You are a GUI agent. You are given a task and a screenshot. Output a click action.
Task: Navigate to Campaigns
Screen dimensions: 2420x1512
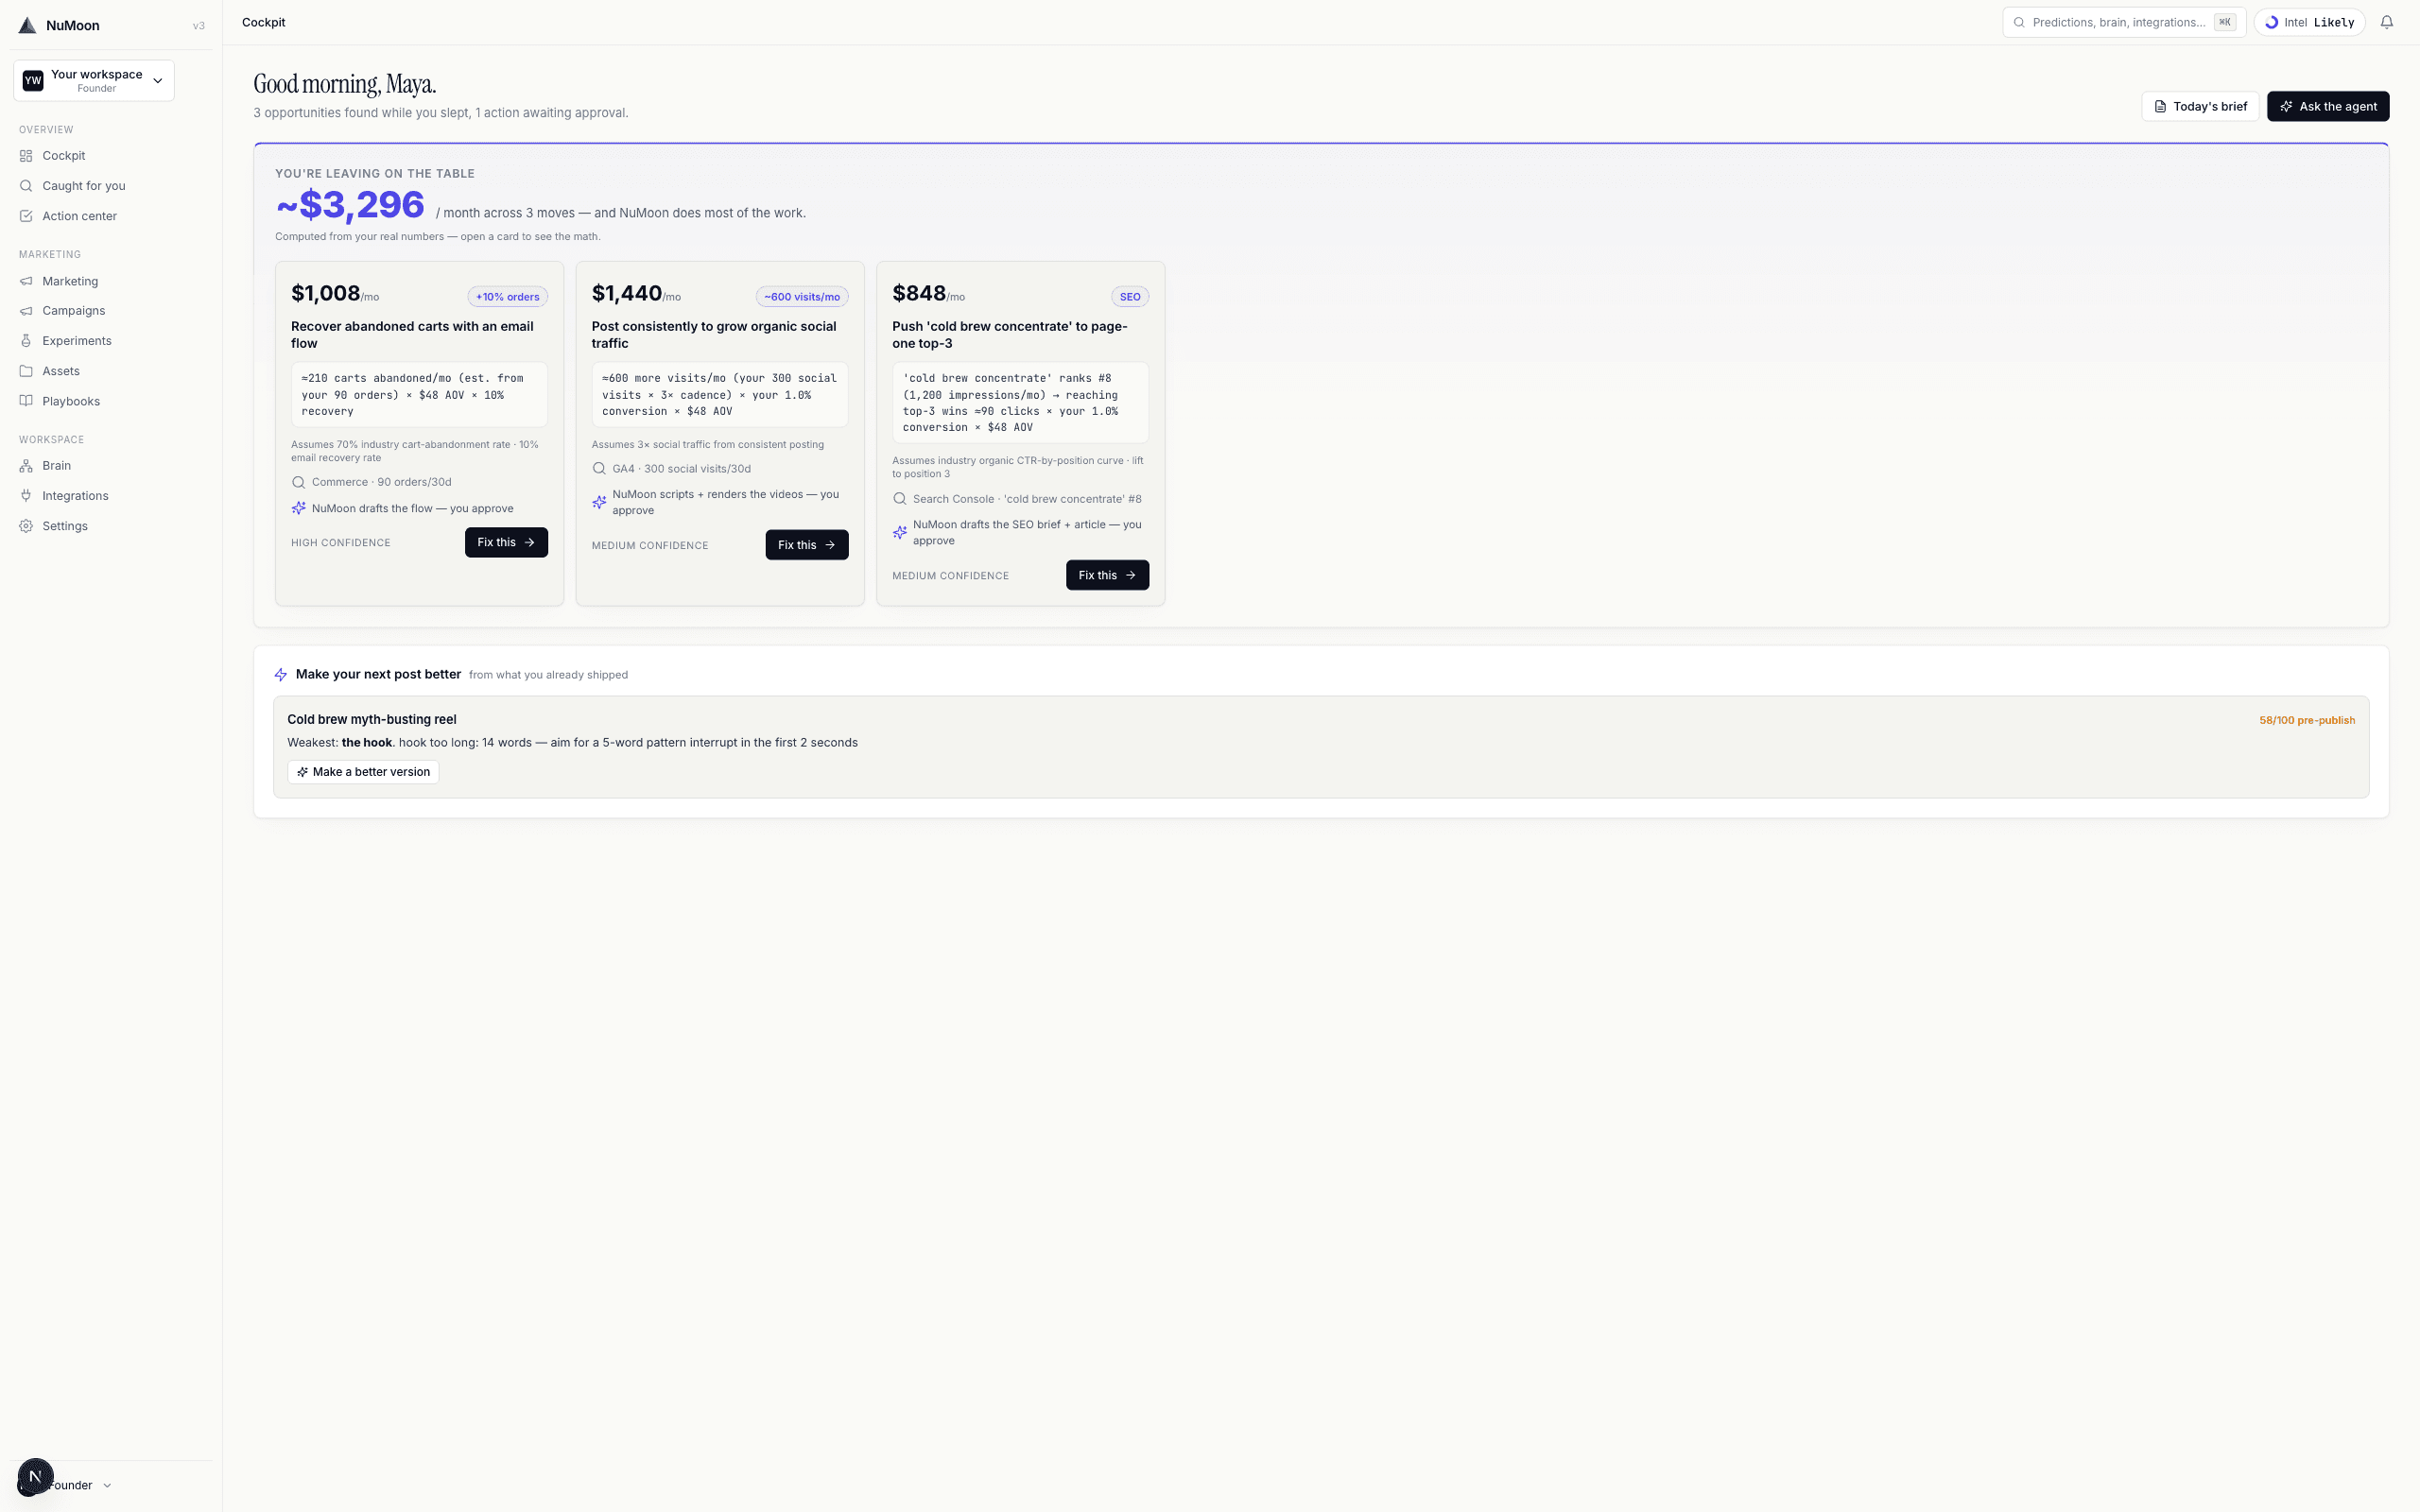click(x=74, y=311)
